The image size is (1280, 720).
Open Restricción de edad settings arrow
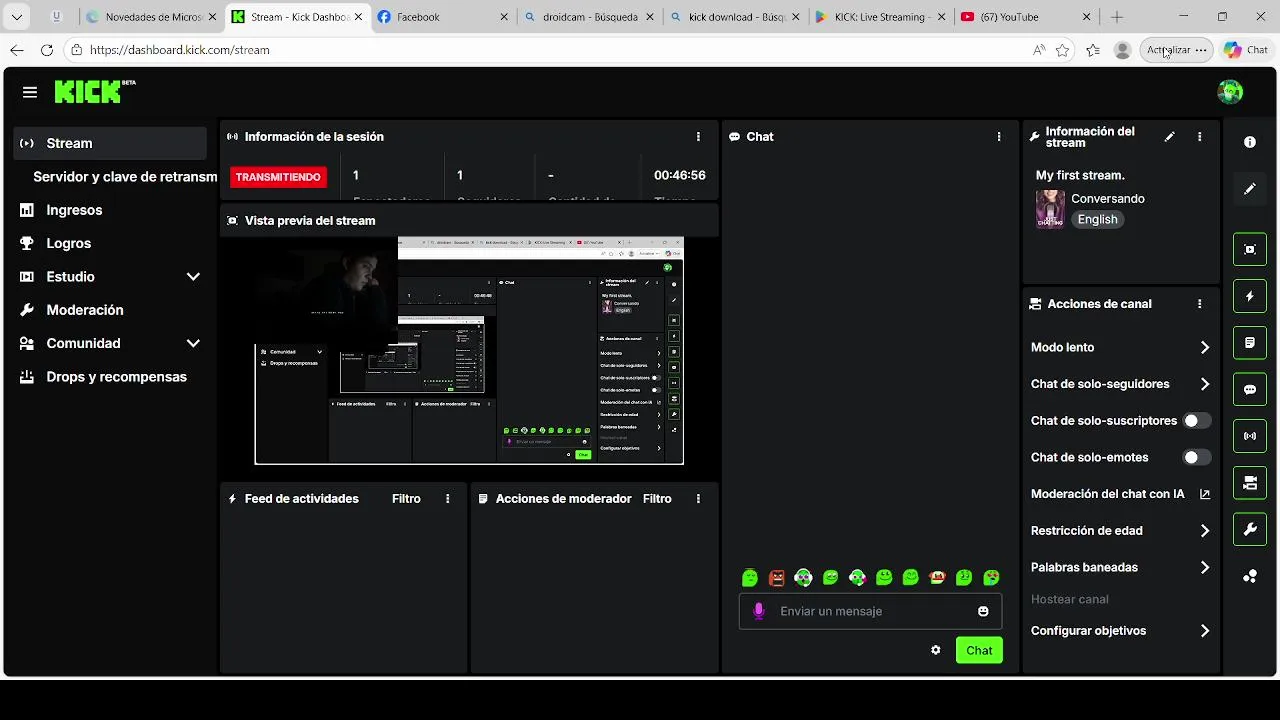(x=1204, y=531)
